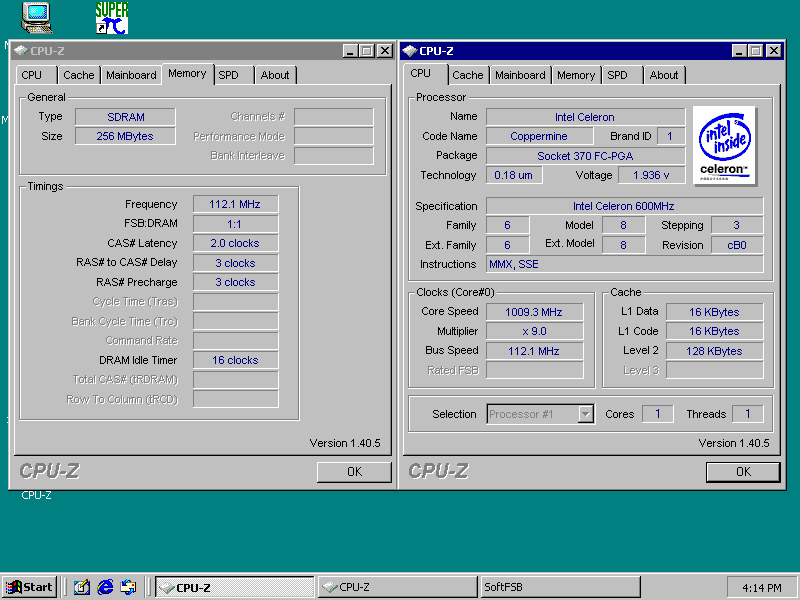Viewport: 800px width, 600px height.
Task: Click the 1.936 v voltage value
Action: pyautogui.click(x=652, y=175)
